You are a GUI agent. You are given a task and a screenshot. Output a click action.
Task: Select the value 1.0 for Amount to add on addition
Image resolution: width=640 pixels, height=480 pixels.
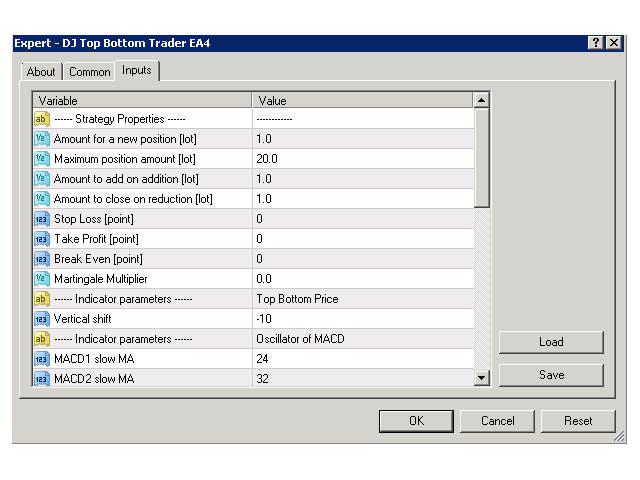(x=264, y=179)
